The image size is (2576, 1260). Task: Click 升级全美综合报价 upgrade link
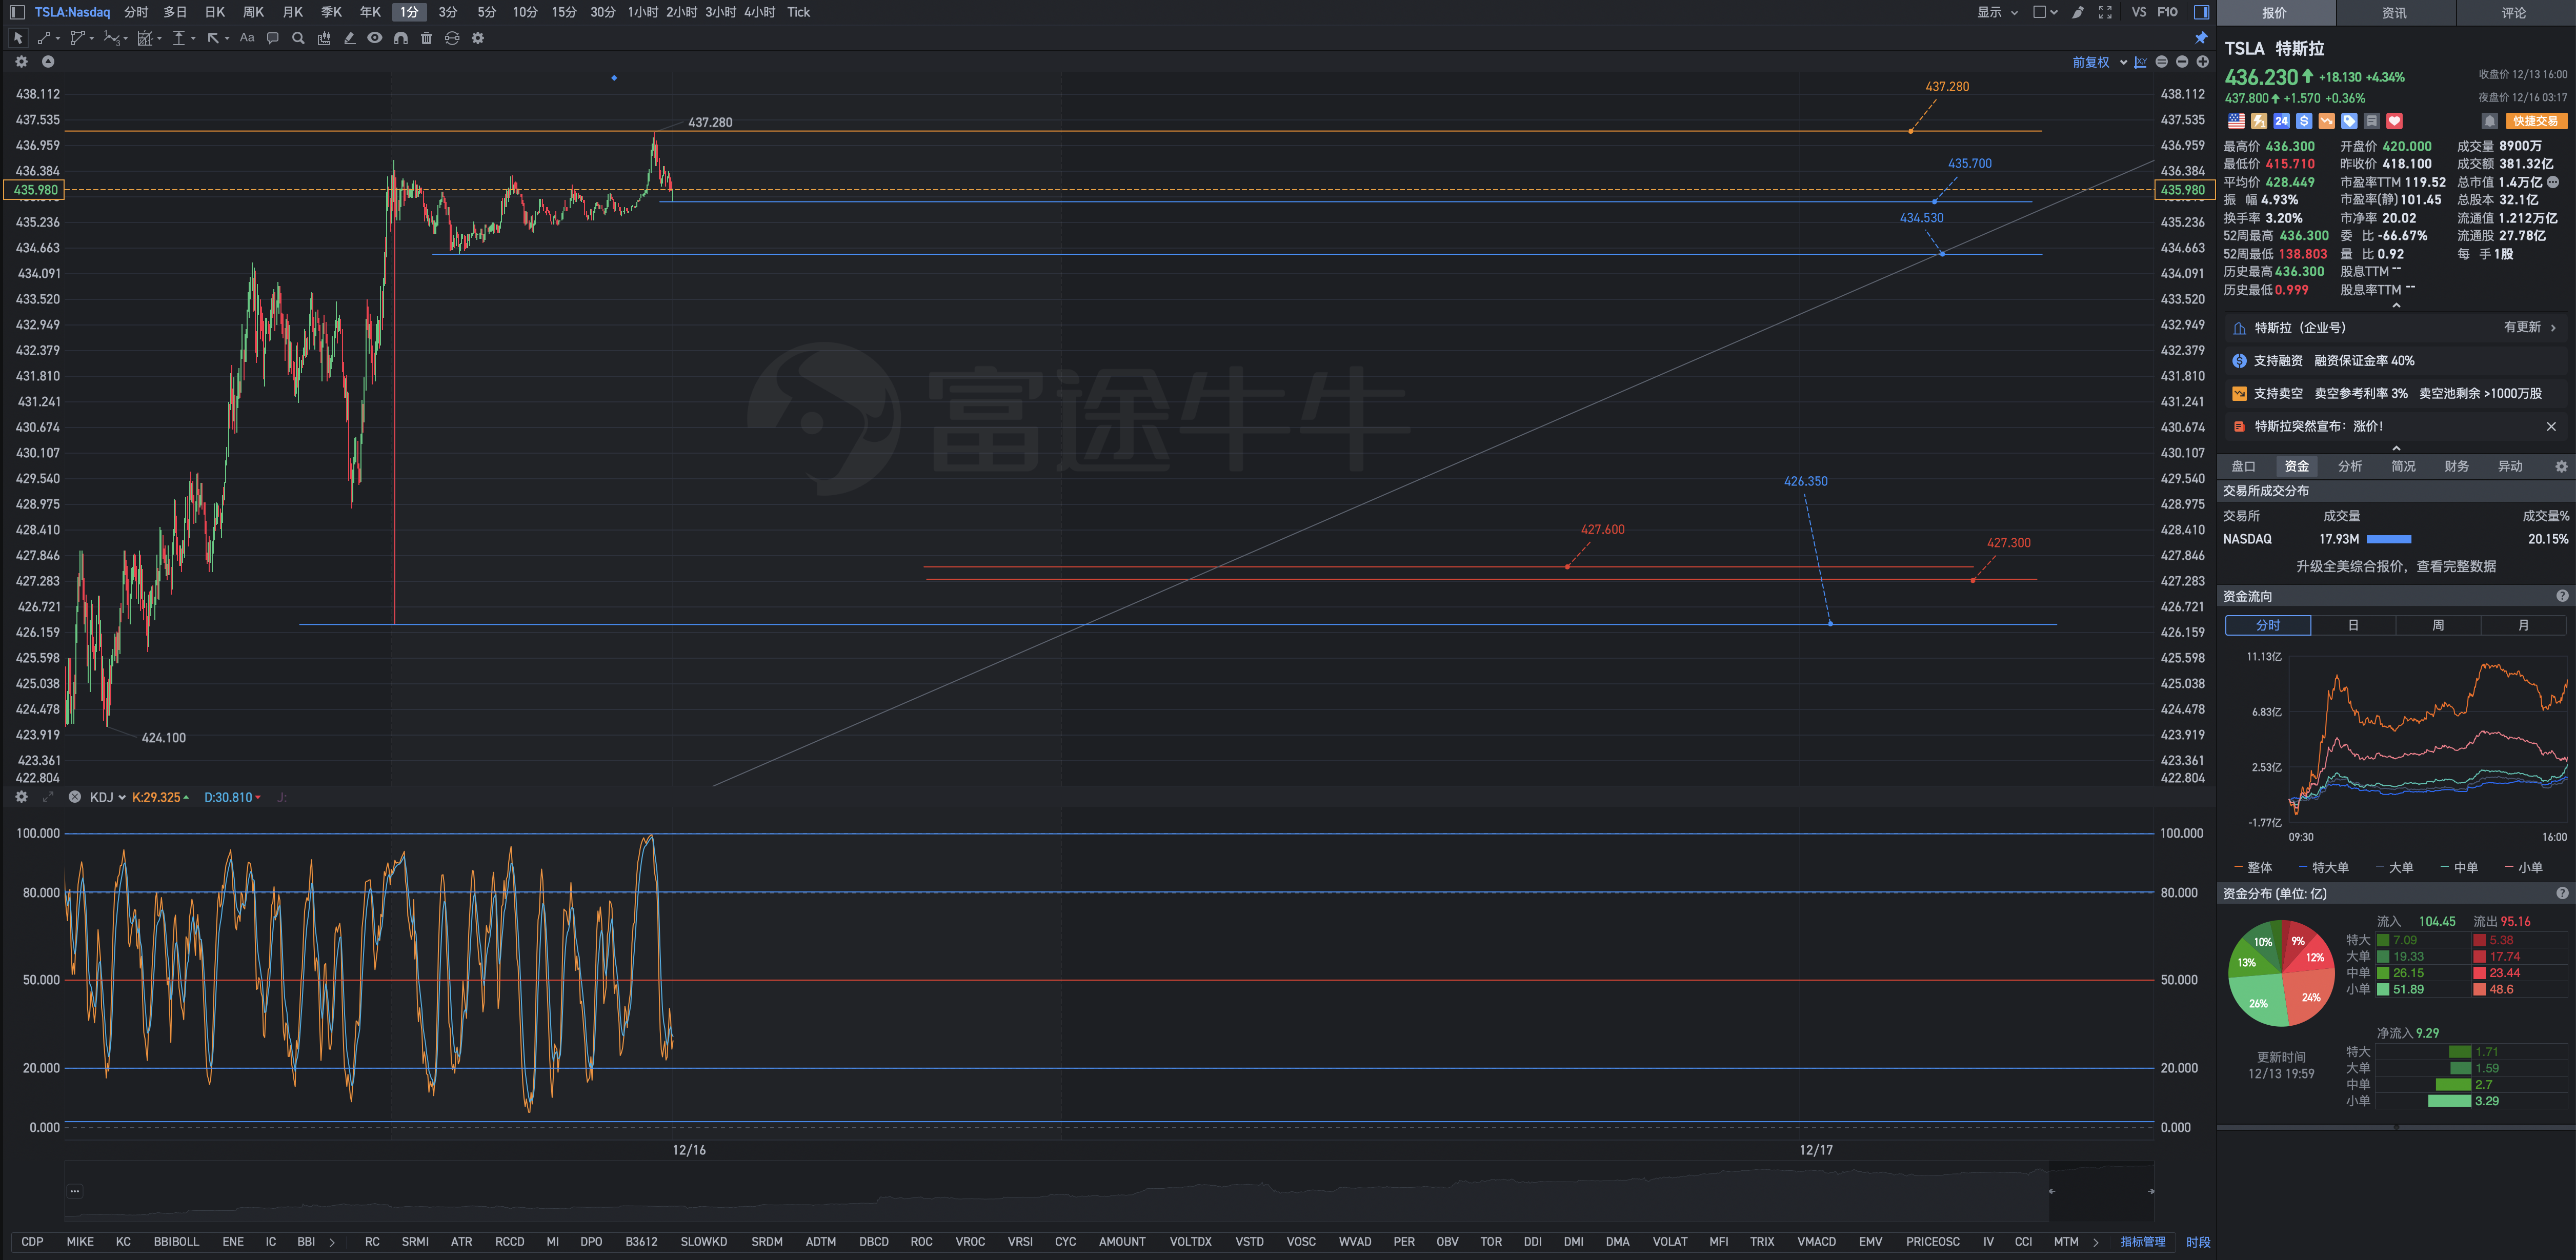tap(2395, 566)
